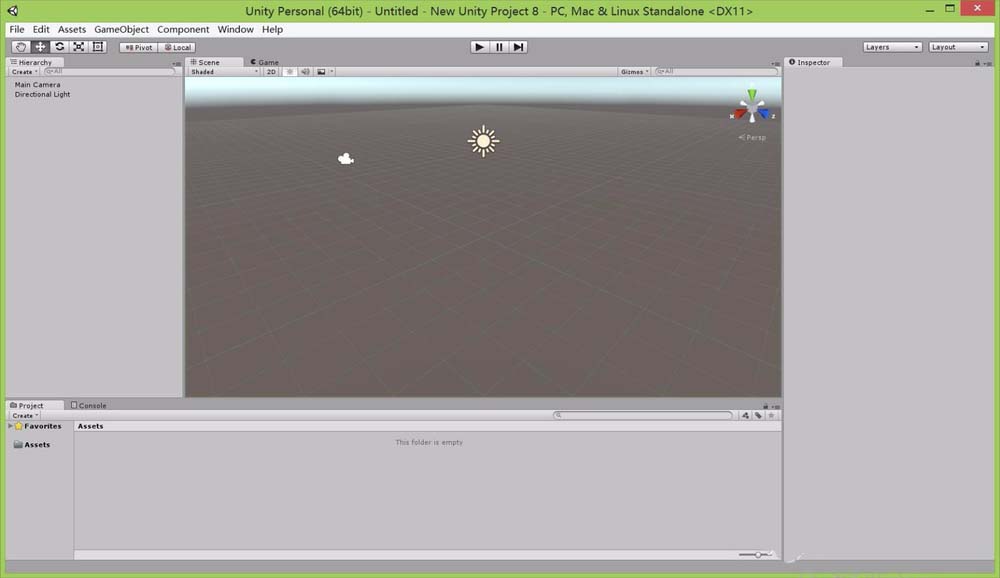Expand the Favorites tree
The height and width of the screenshot is (578, 1000).
[x=10, y=426]
